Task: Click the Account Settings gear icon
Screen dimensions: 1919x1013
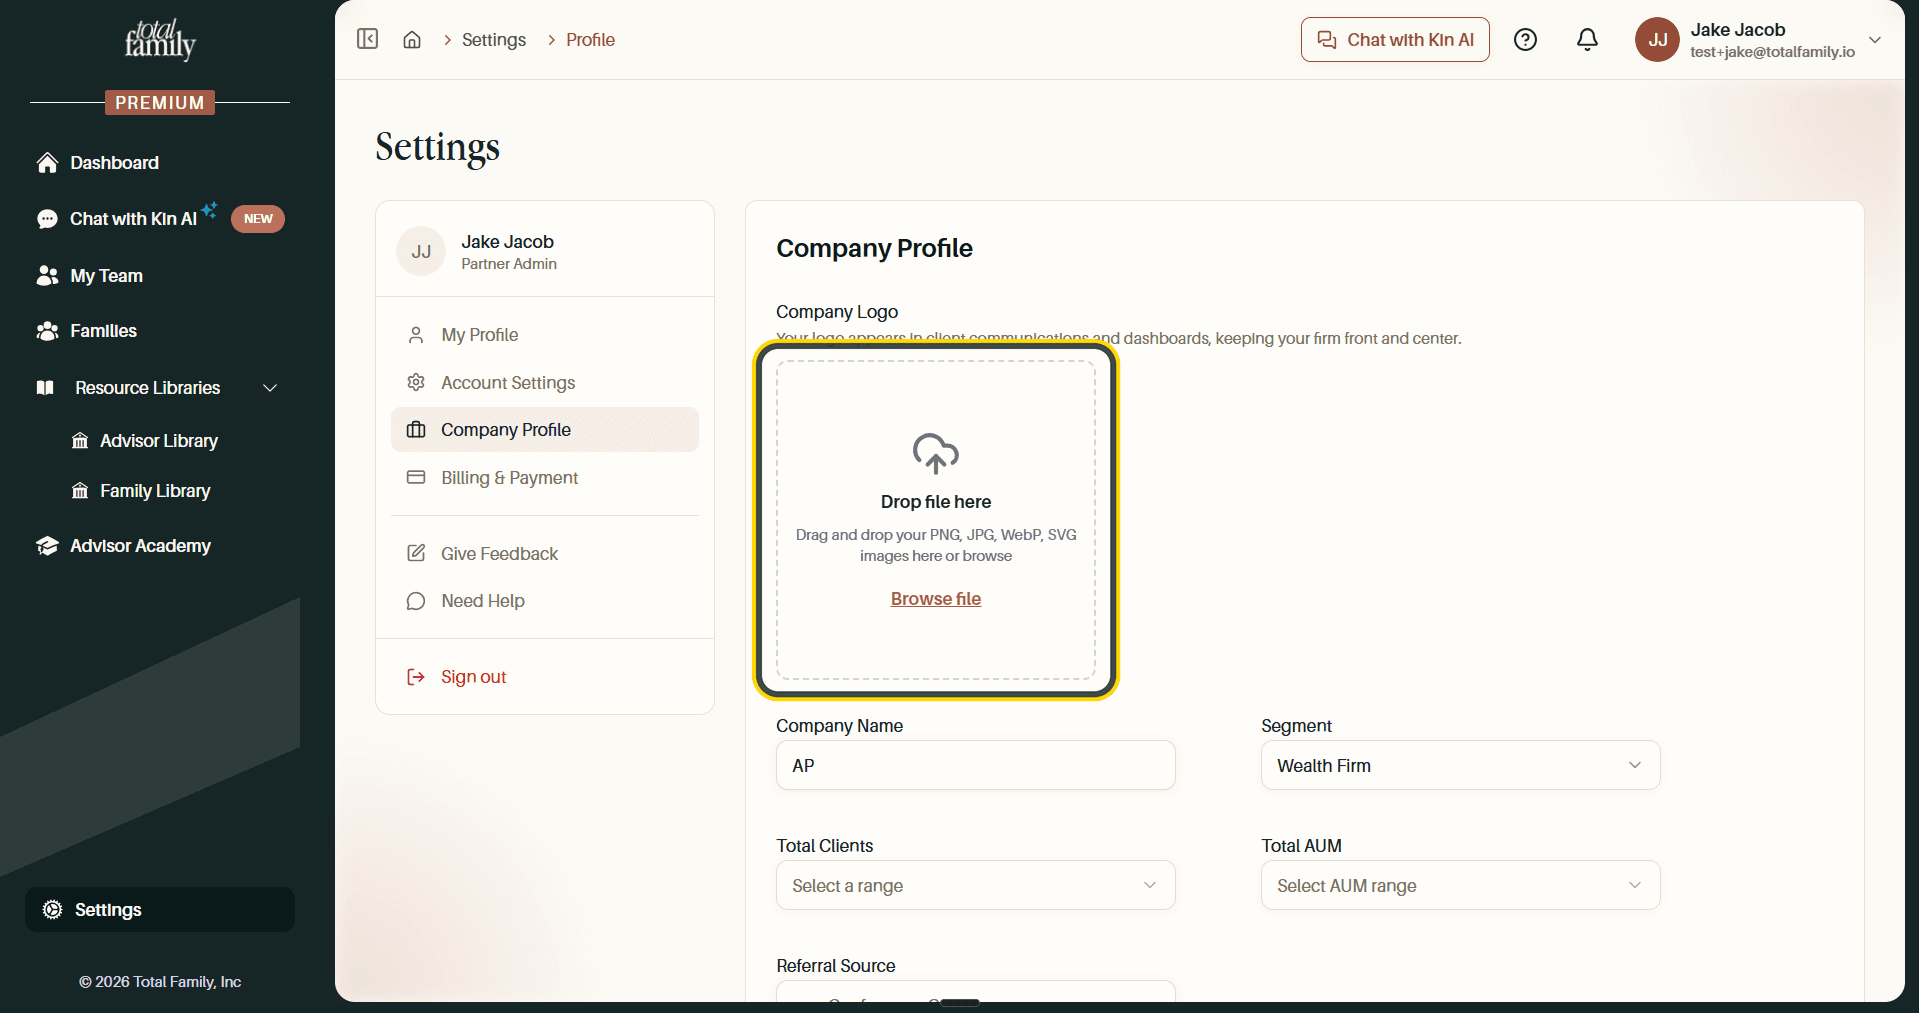Action: [x=416, y=382]
